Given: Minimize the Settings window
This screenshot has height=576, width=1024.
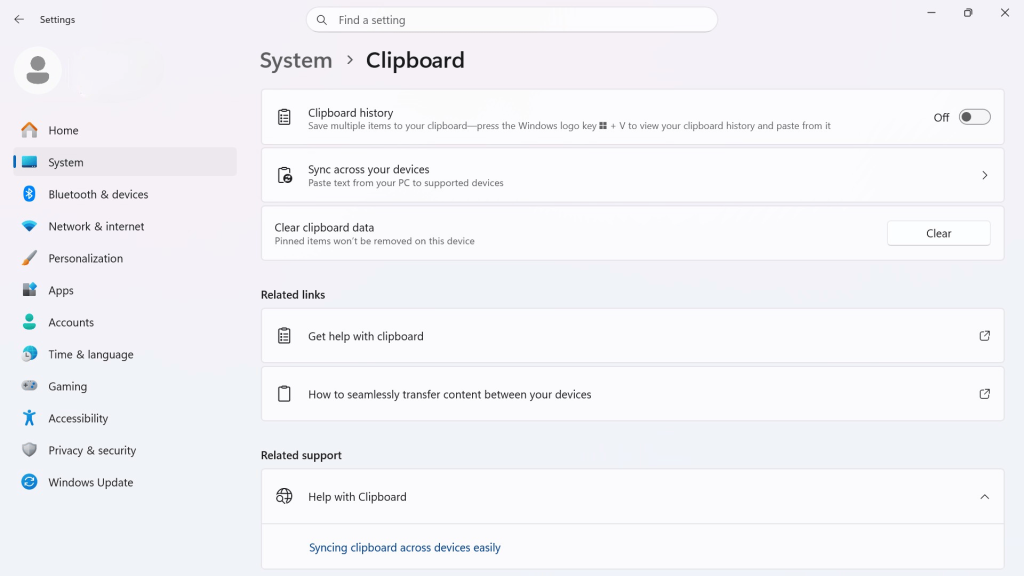Looking at the screenshot, I should tap(931, 13).
